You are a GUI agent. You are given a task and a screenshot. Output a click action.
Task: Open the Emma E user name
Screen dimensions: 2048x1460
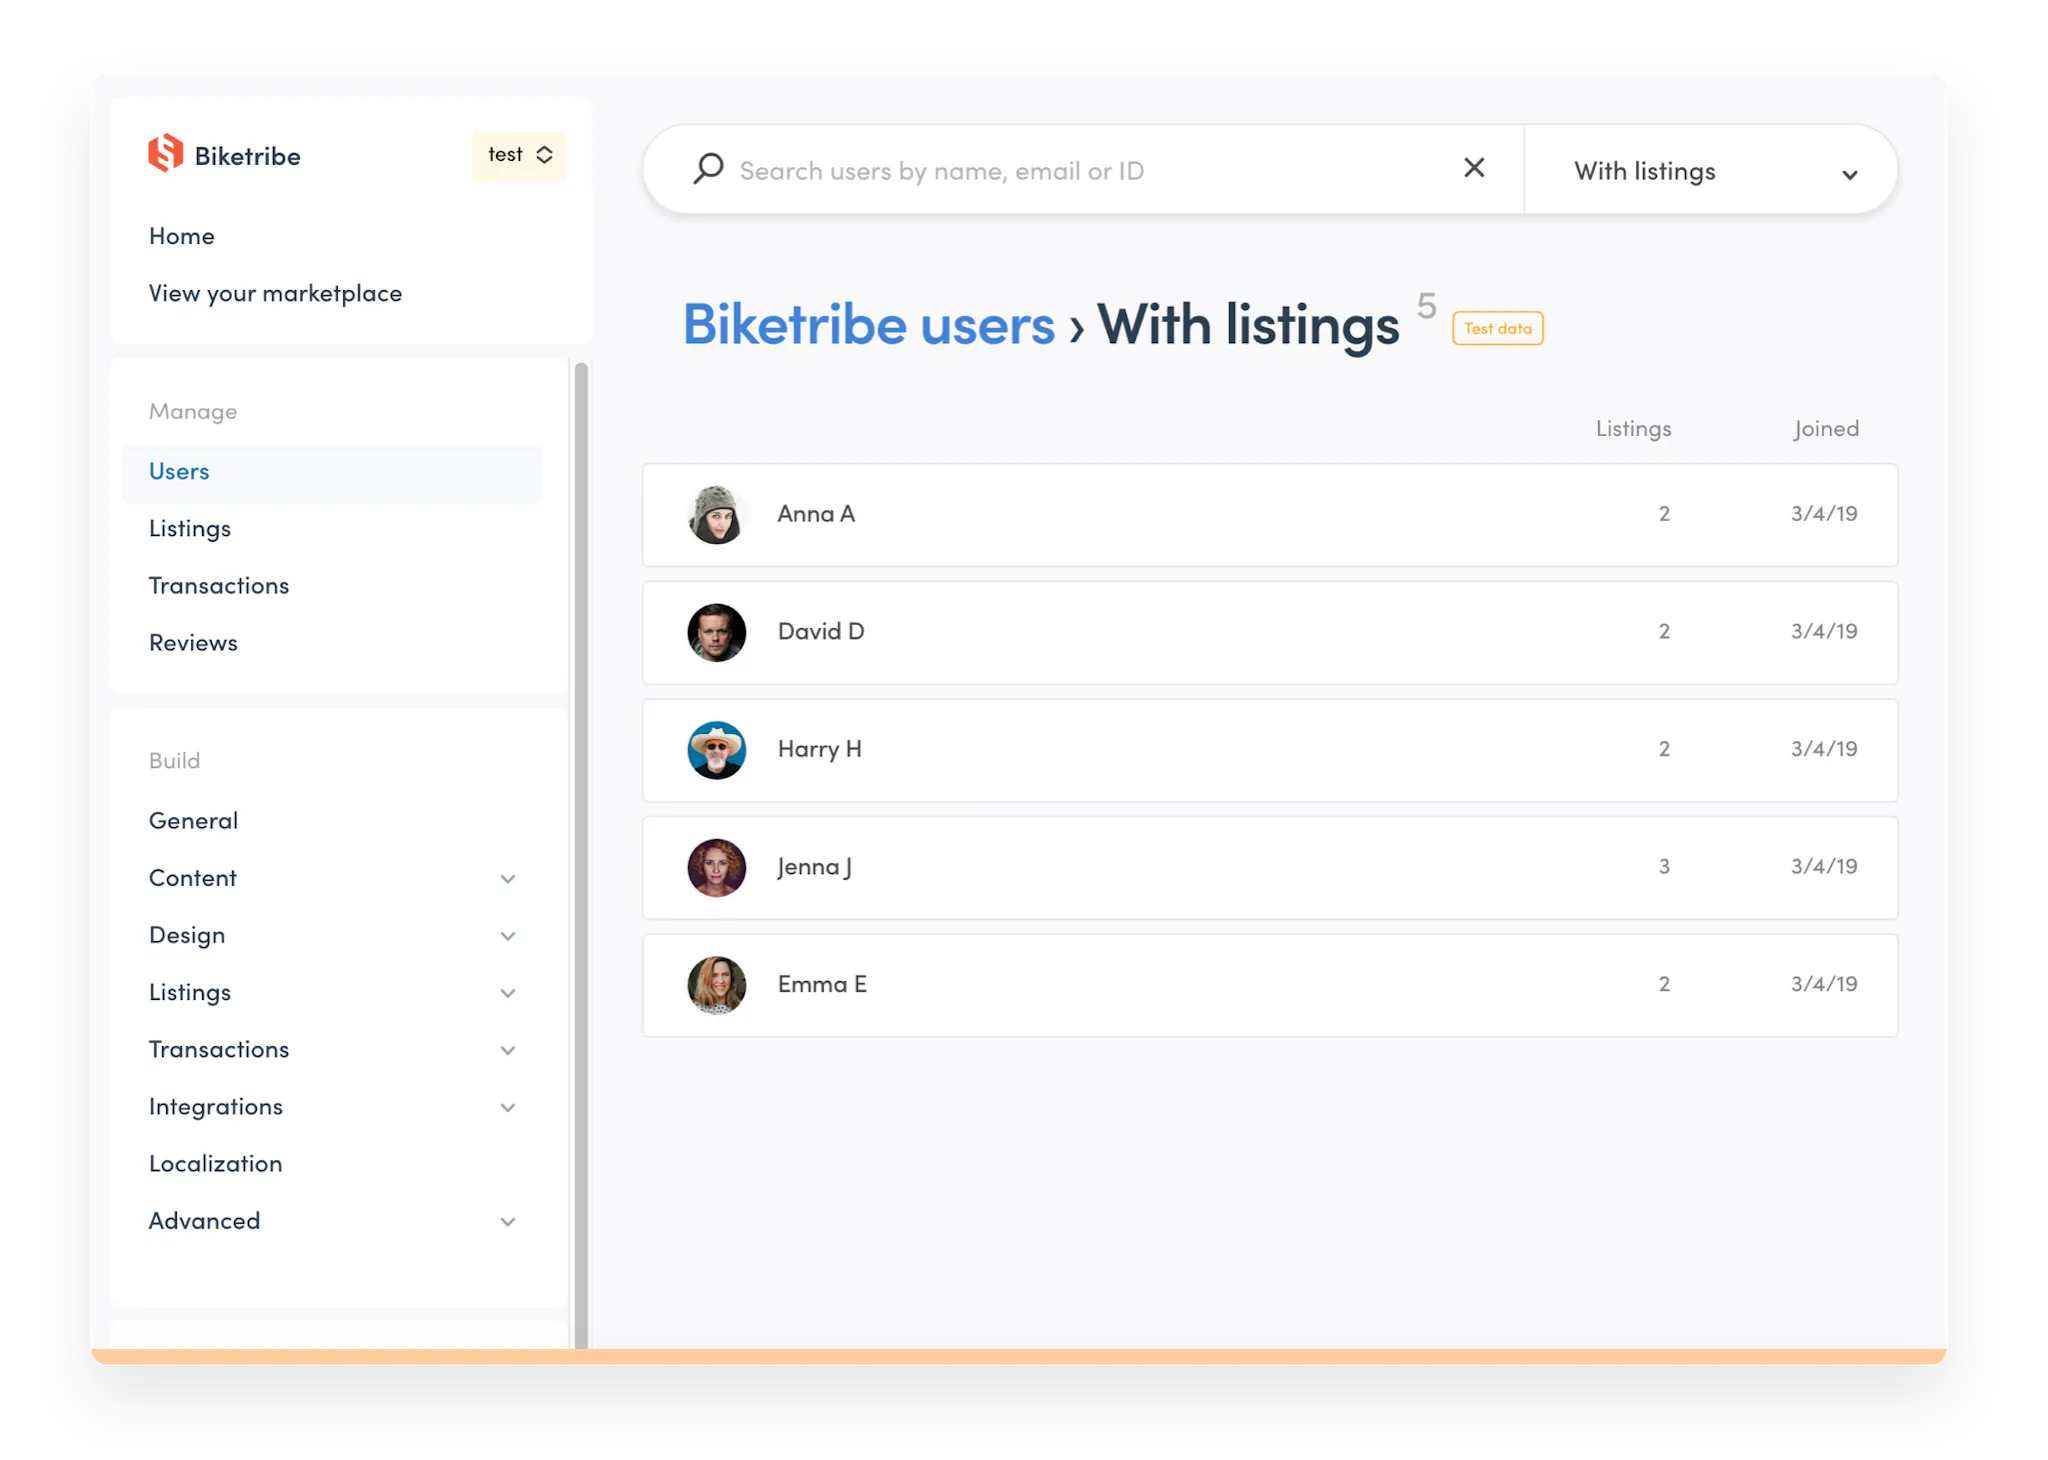(x=822, y=985)
